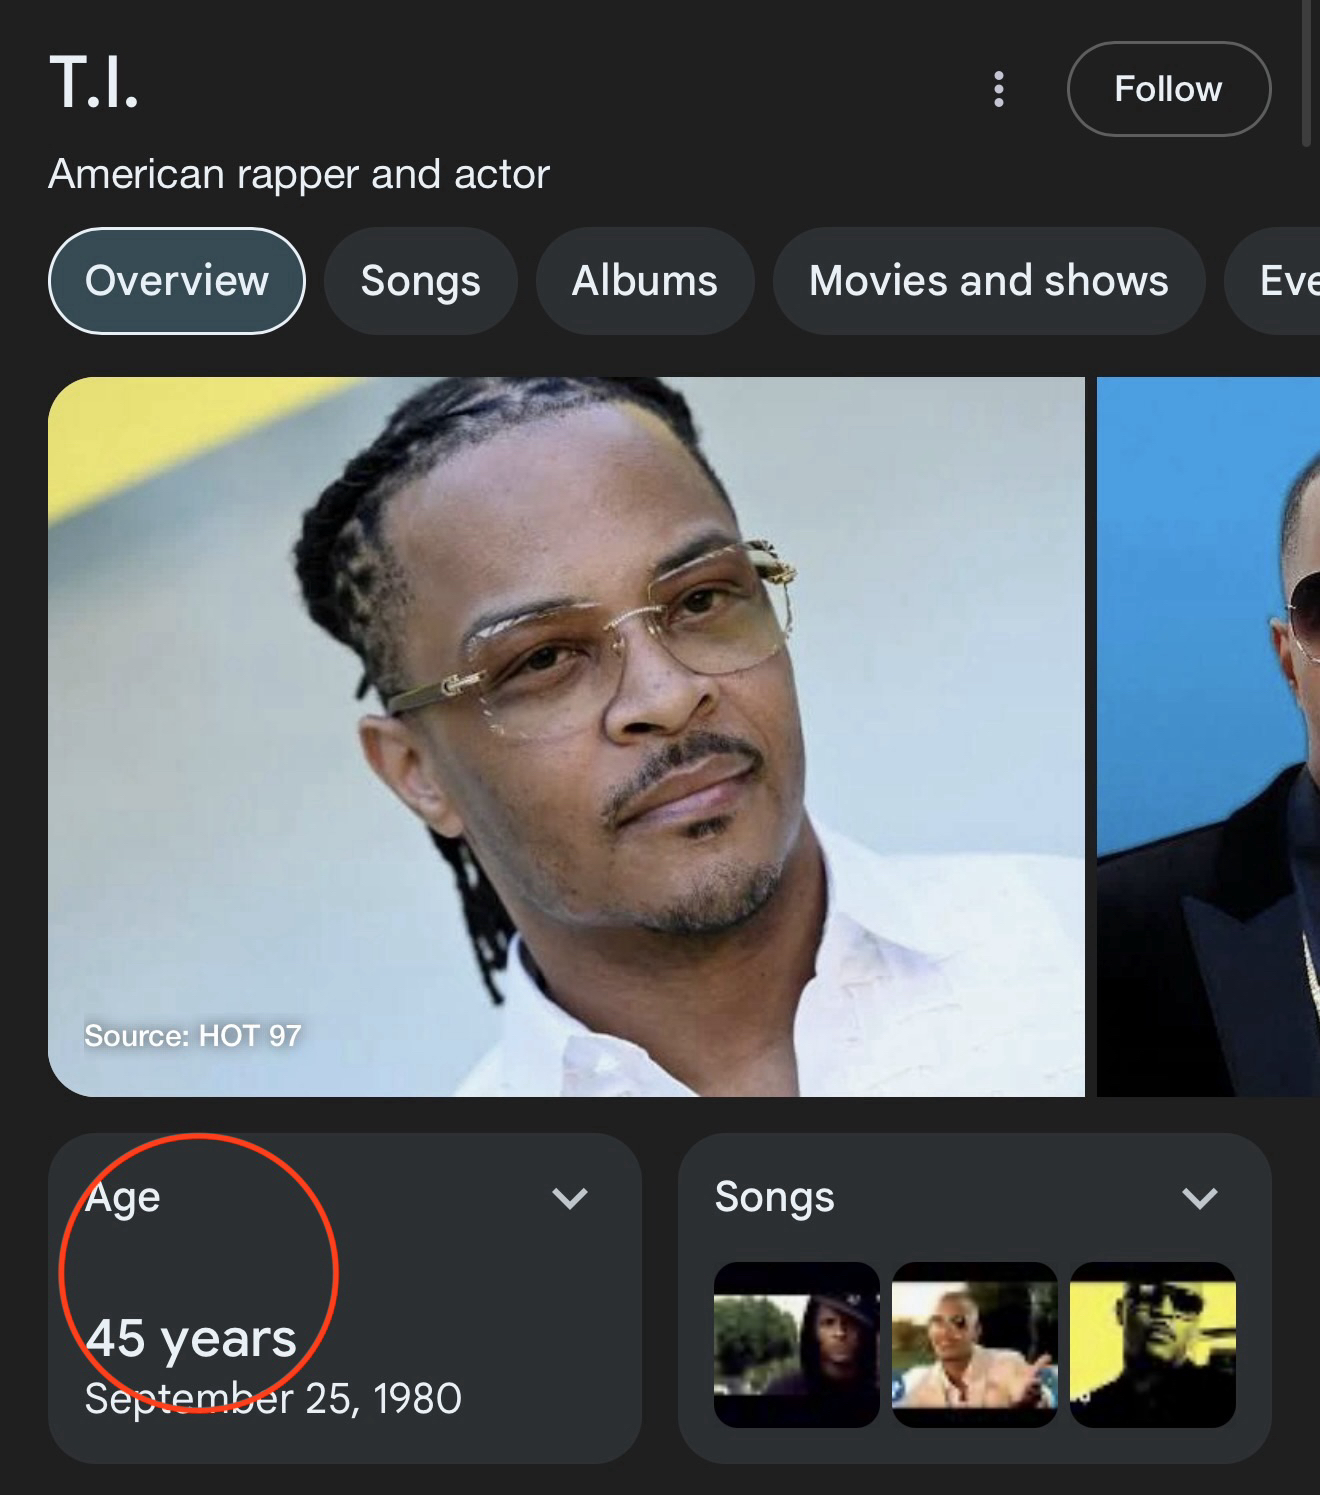Go to Movies and shows tab
The image size is (1320, 1495).
(x=988, y=281)
